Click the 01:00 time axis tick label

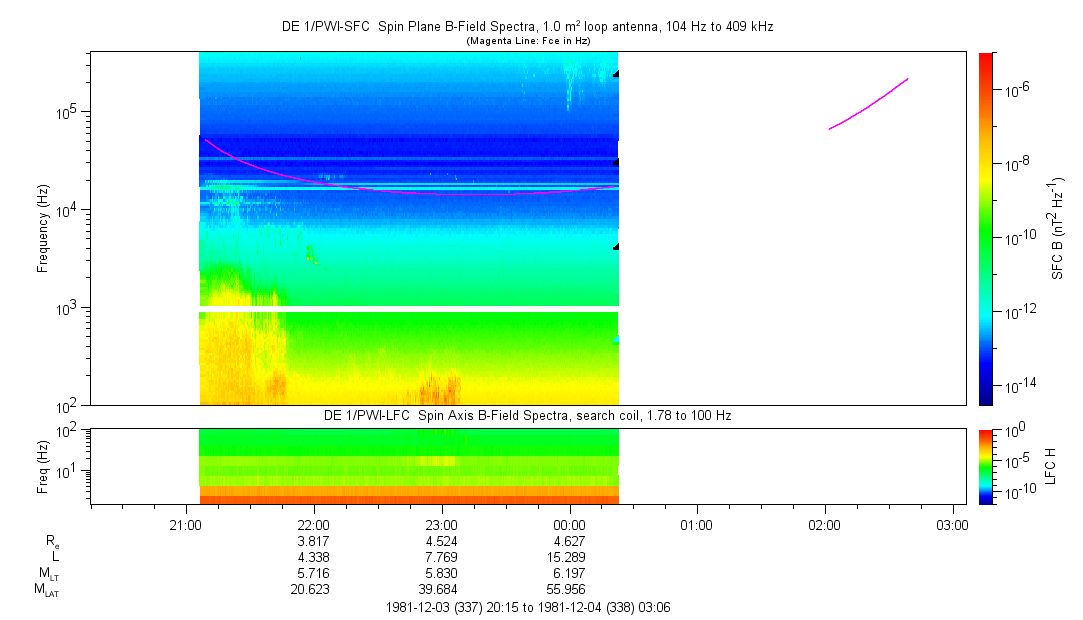(697, 523)
